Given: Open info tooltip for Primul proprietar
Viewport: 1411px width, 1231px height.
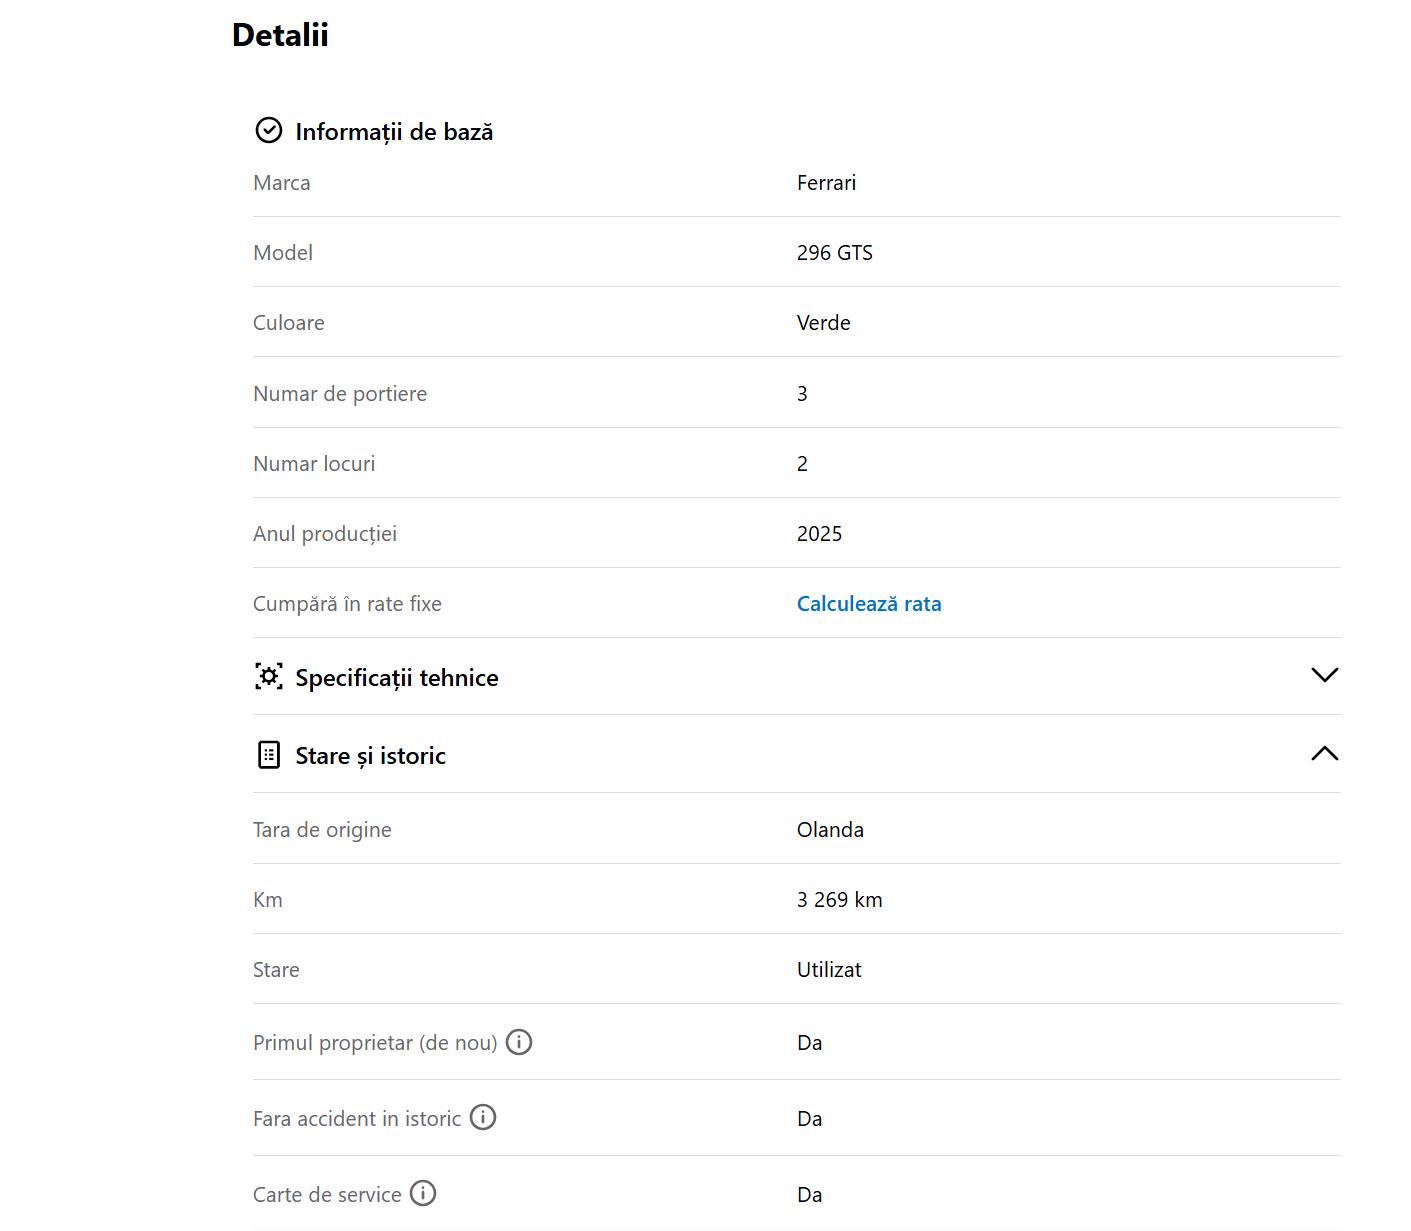Looking at the screenshot, I should [519, 1042].
